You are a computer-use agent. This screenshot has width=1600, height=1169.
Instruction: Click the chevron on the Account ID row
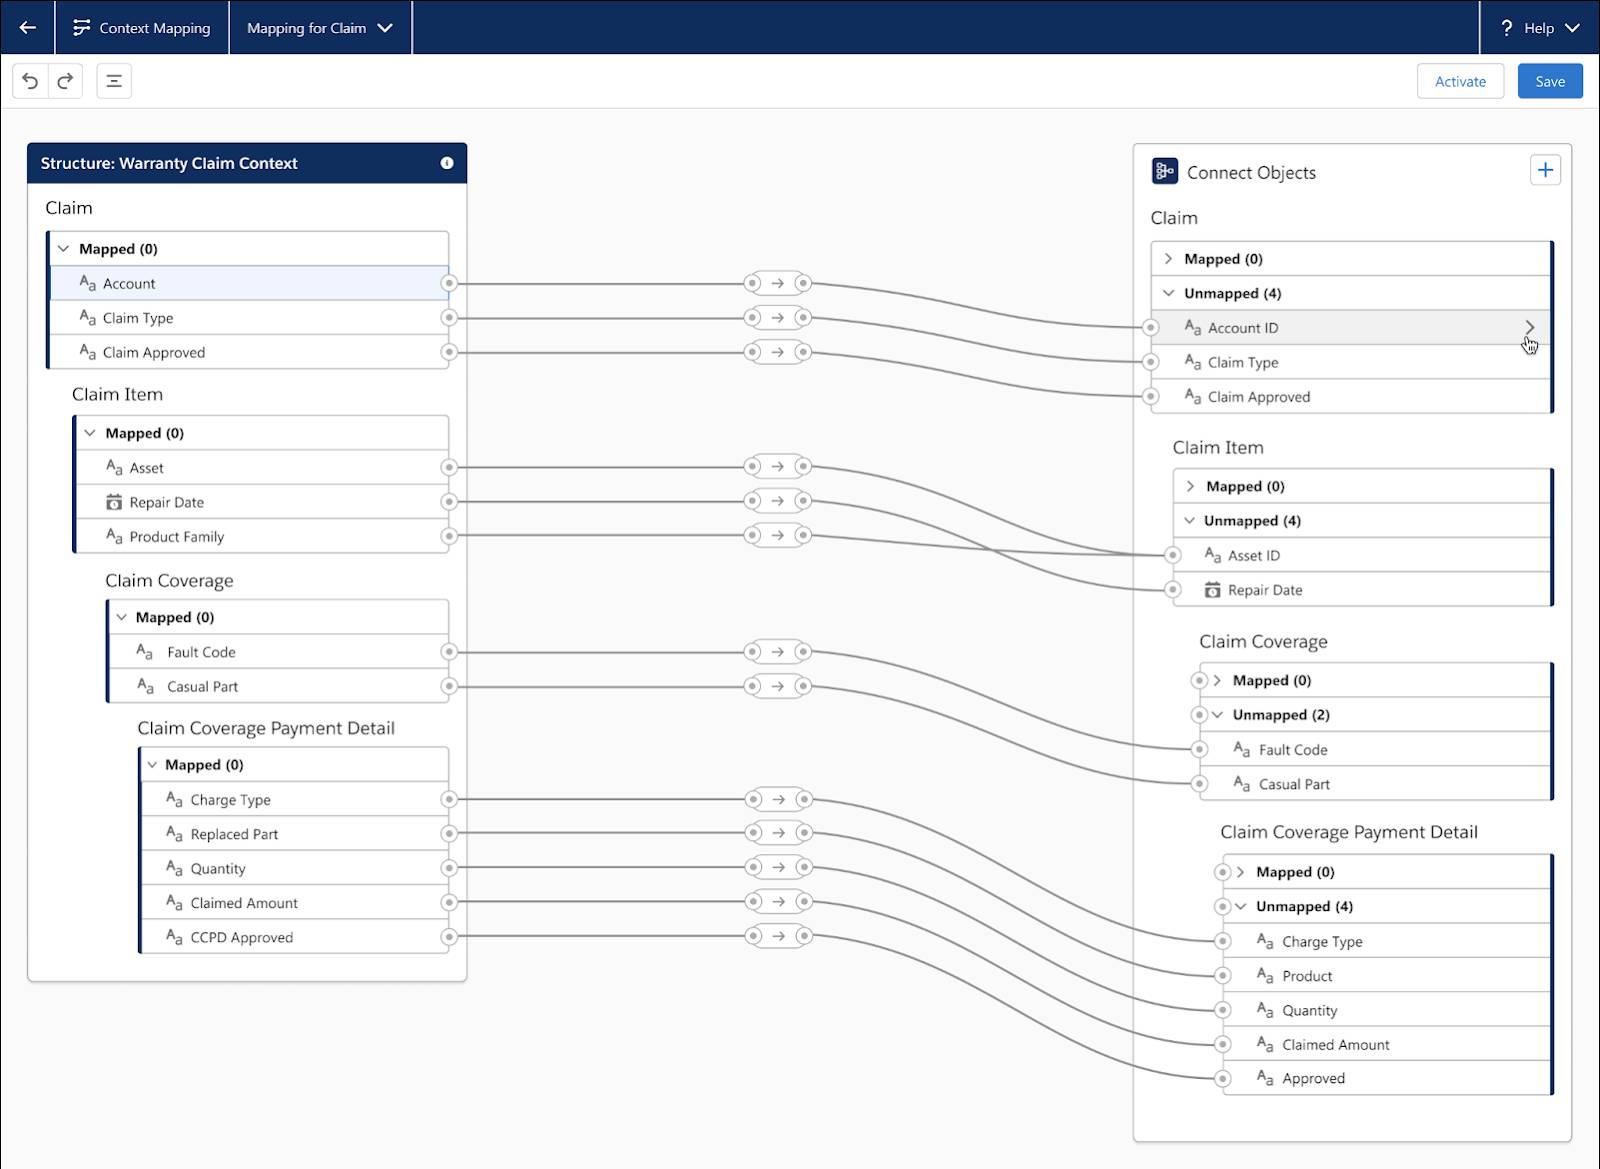[x=1531, y=327]
